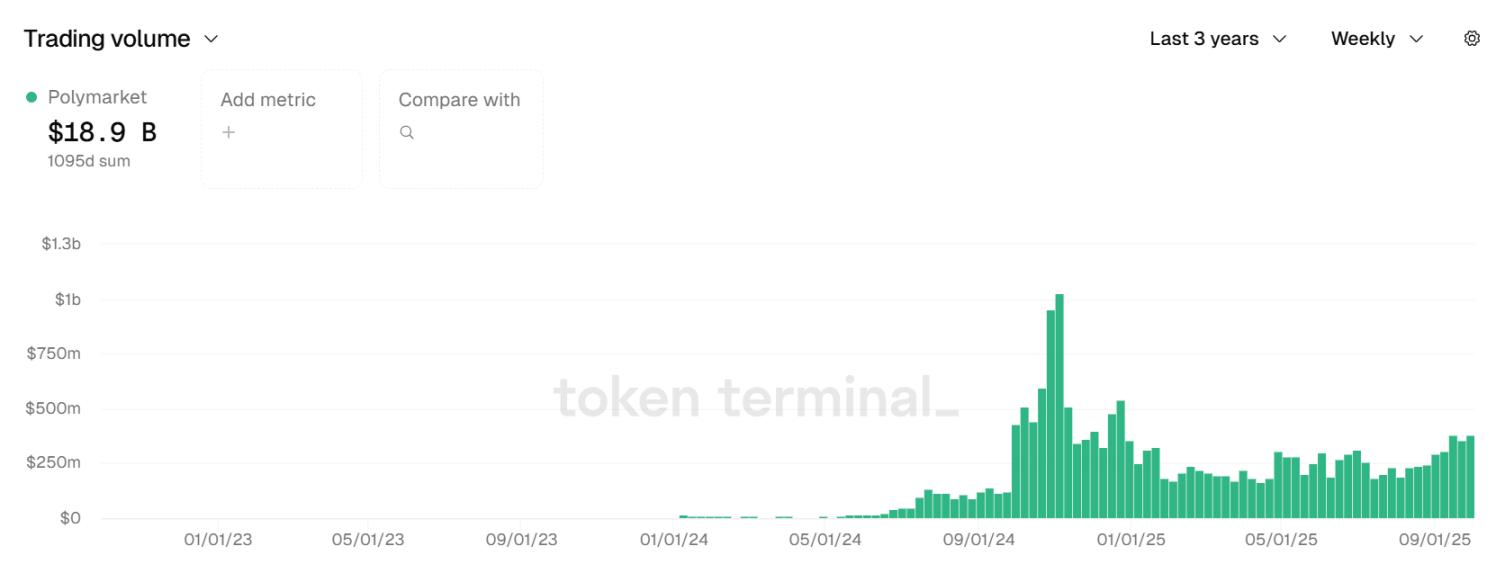Click the 1095d sum label

[88, 161]
